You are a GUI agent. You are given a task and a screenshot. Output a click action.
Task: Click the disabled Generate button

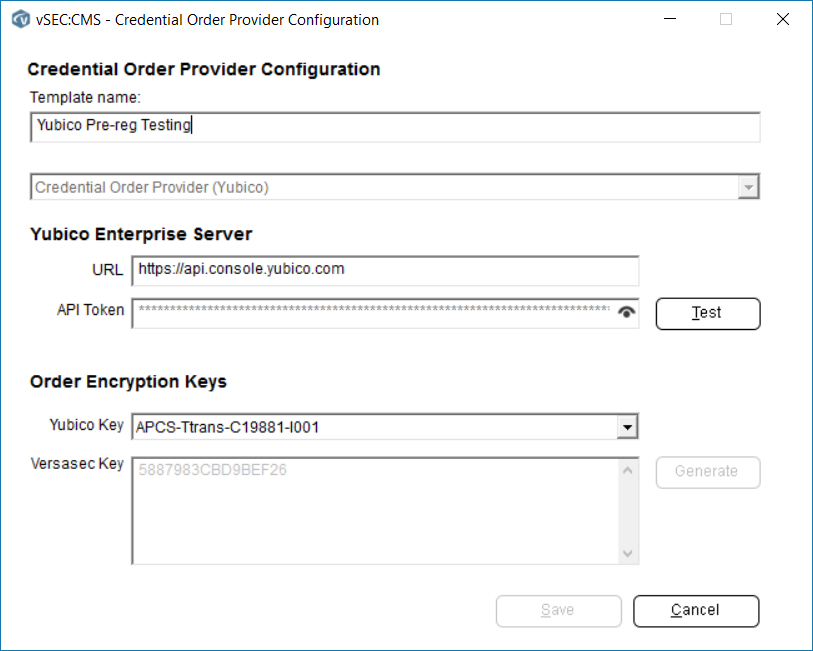707,472
